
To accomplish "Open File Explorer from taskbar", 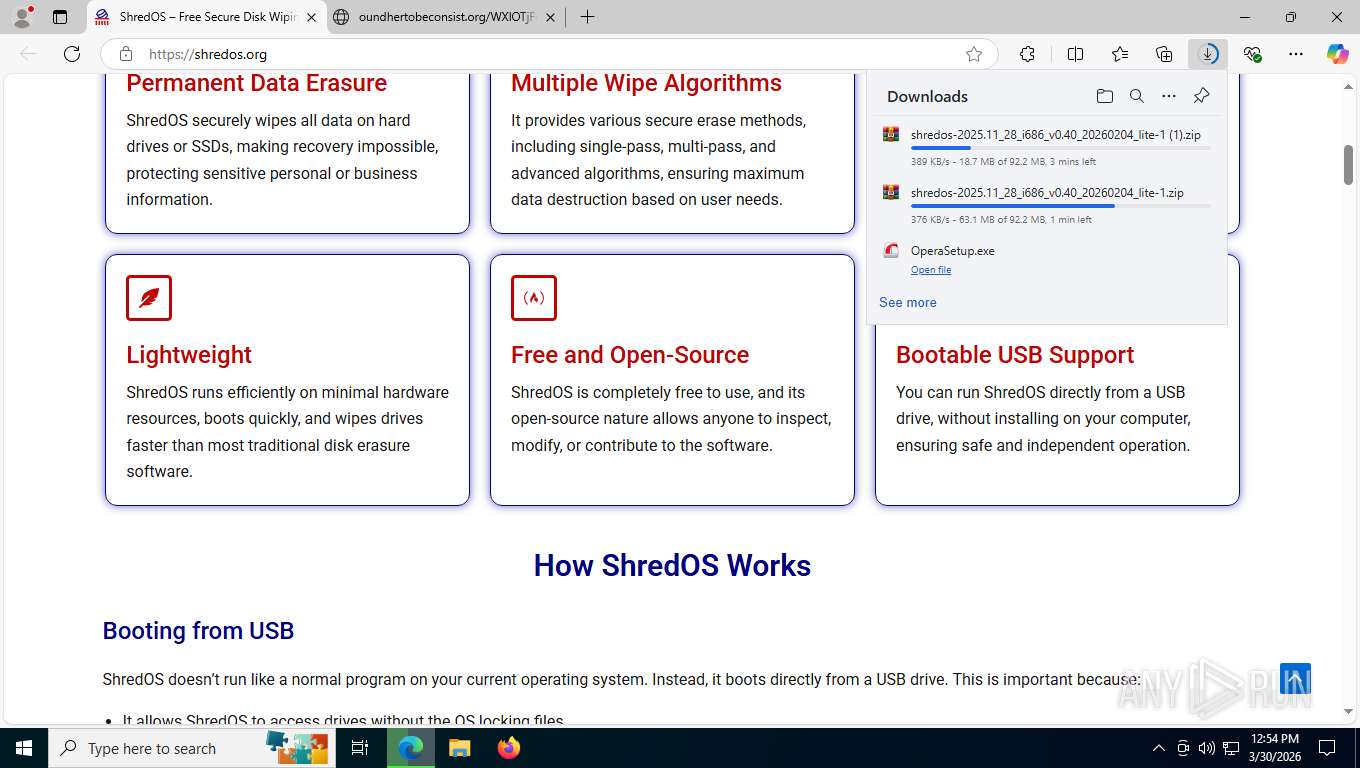I will [x=459, y=748].
